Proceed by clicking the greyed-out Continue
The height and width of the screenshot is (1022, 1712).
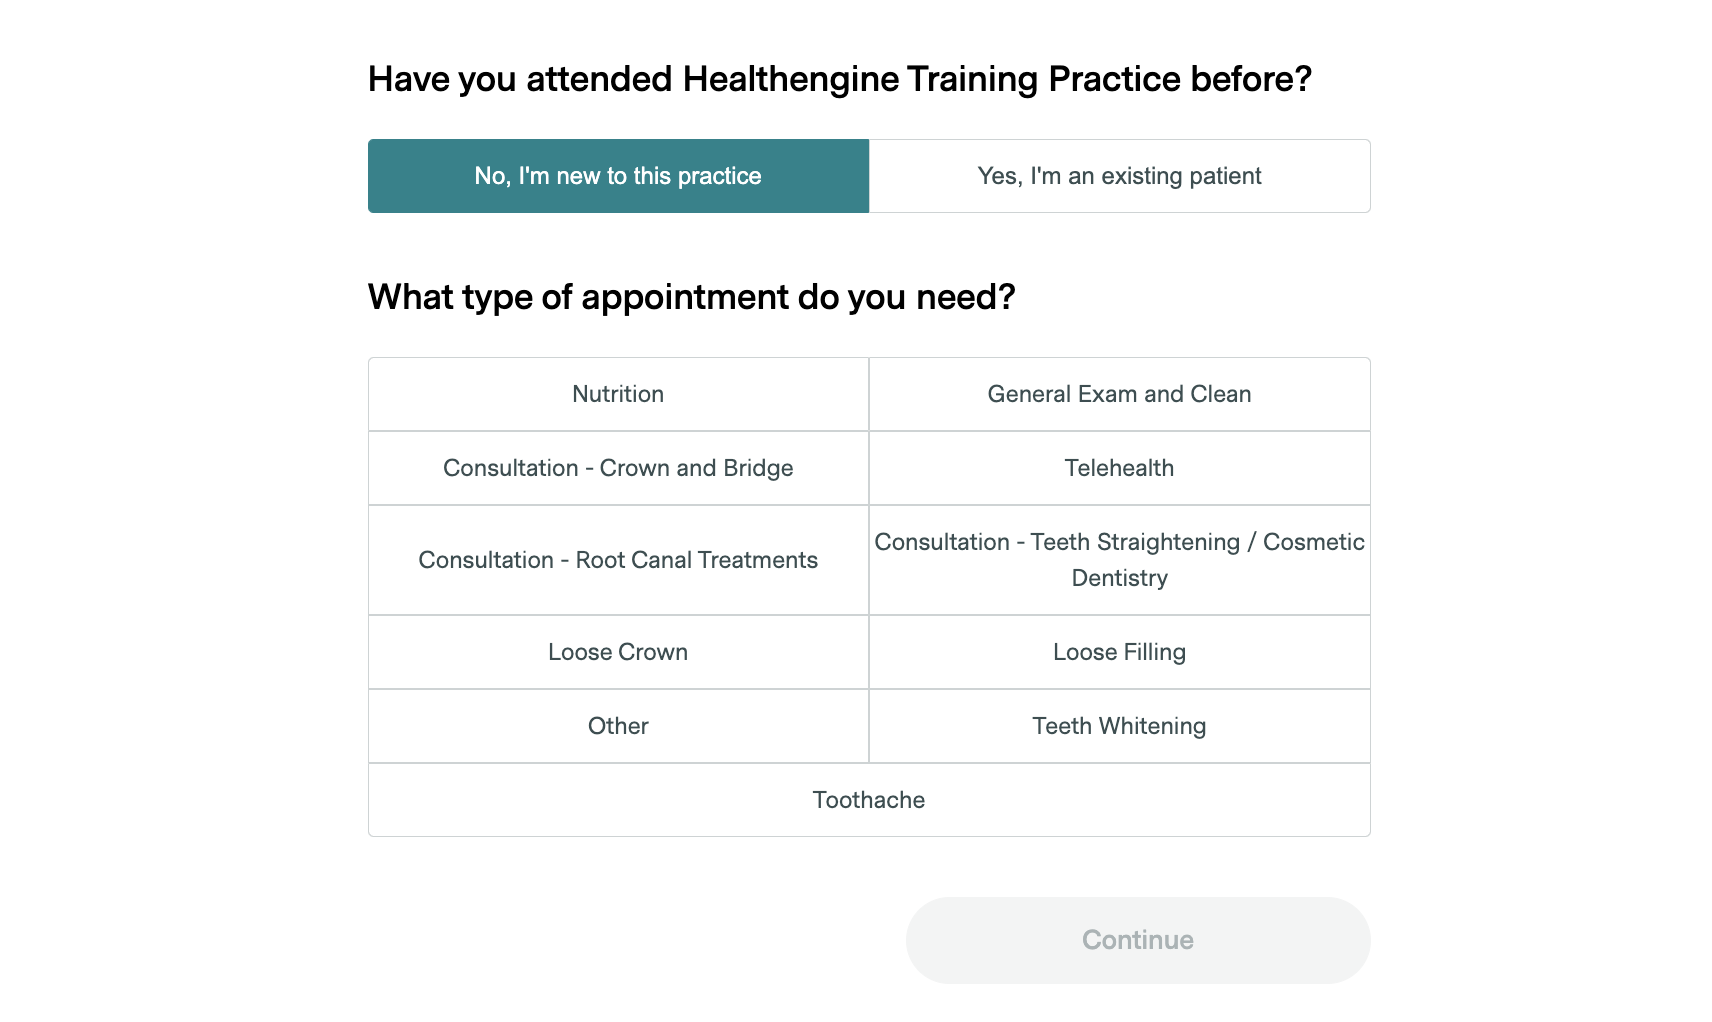pos(1137,940)
